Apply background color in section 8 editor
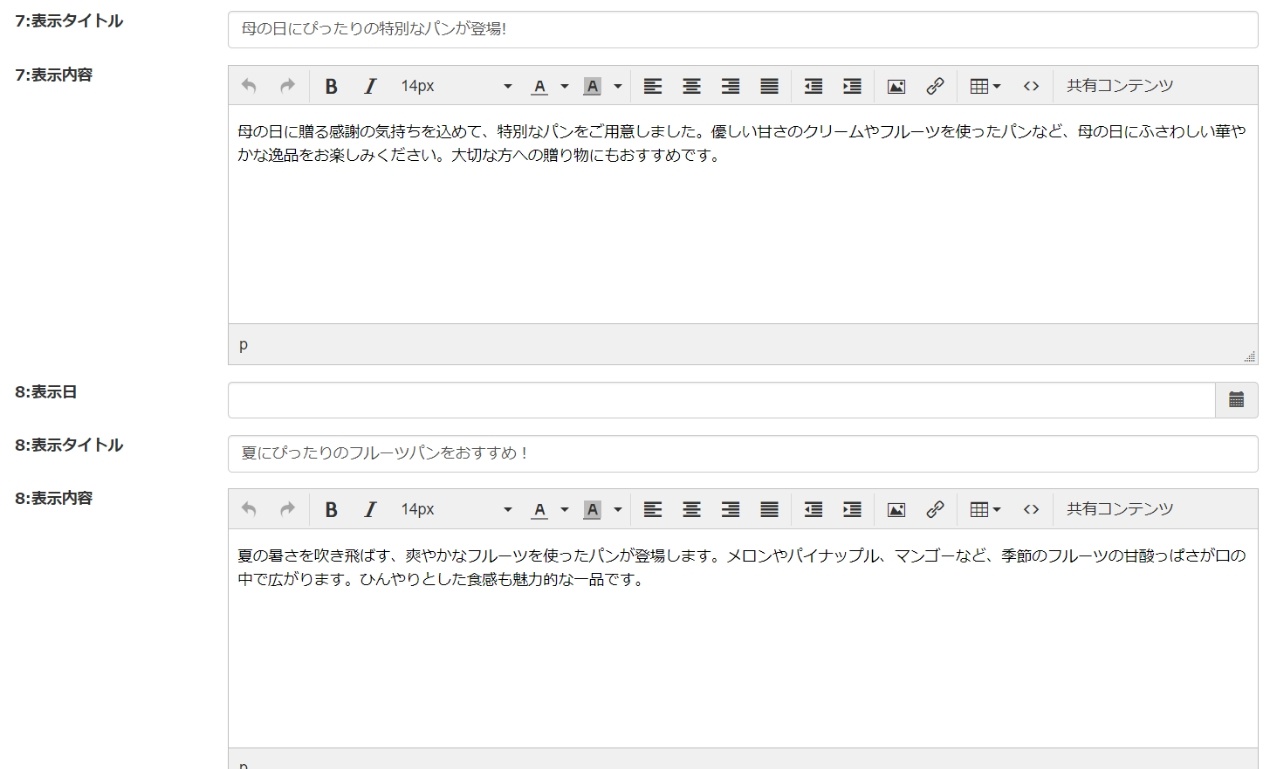 coord(591,510)
